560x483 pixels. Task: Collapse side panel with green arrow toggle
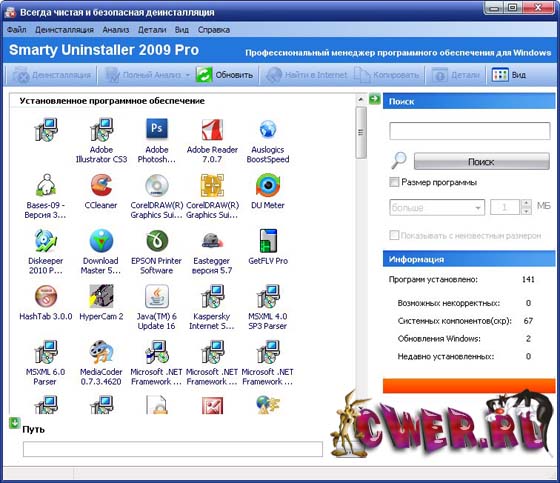[375, 99]
